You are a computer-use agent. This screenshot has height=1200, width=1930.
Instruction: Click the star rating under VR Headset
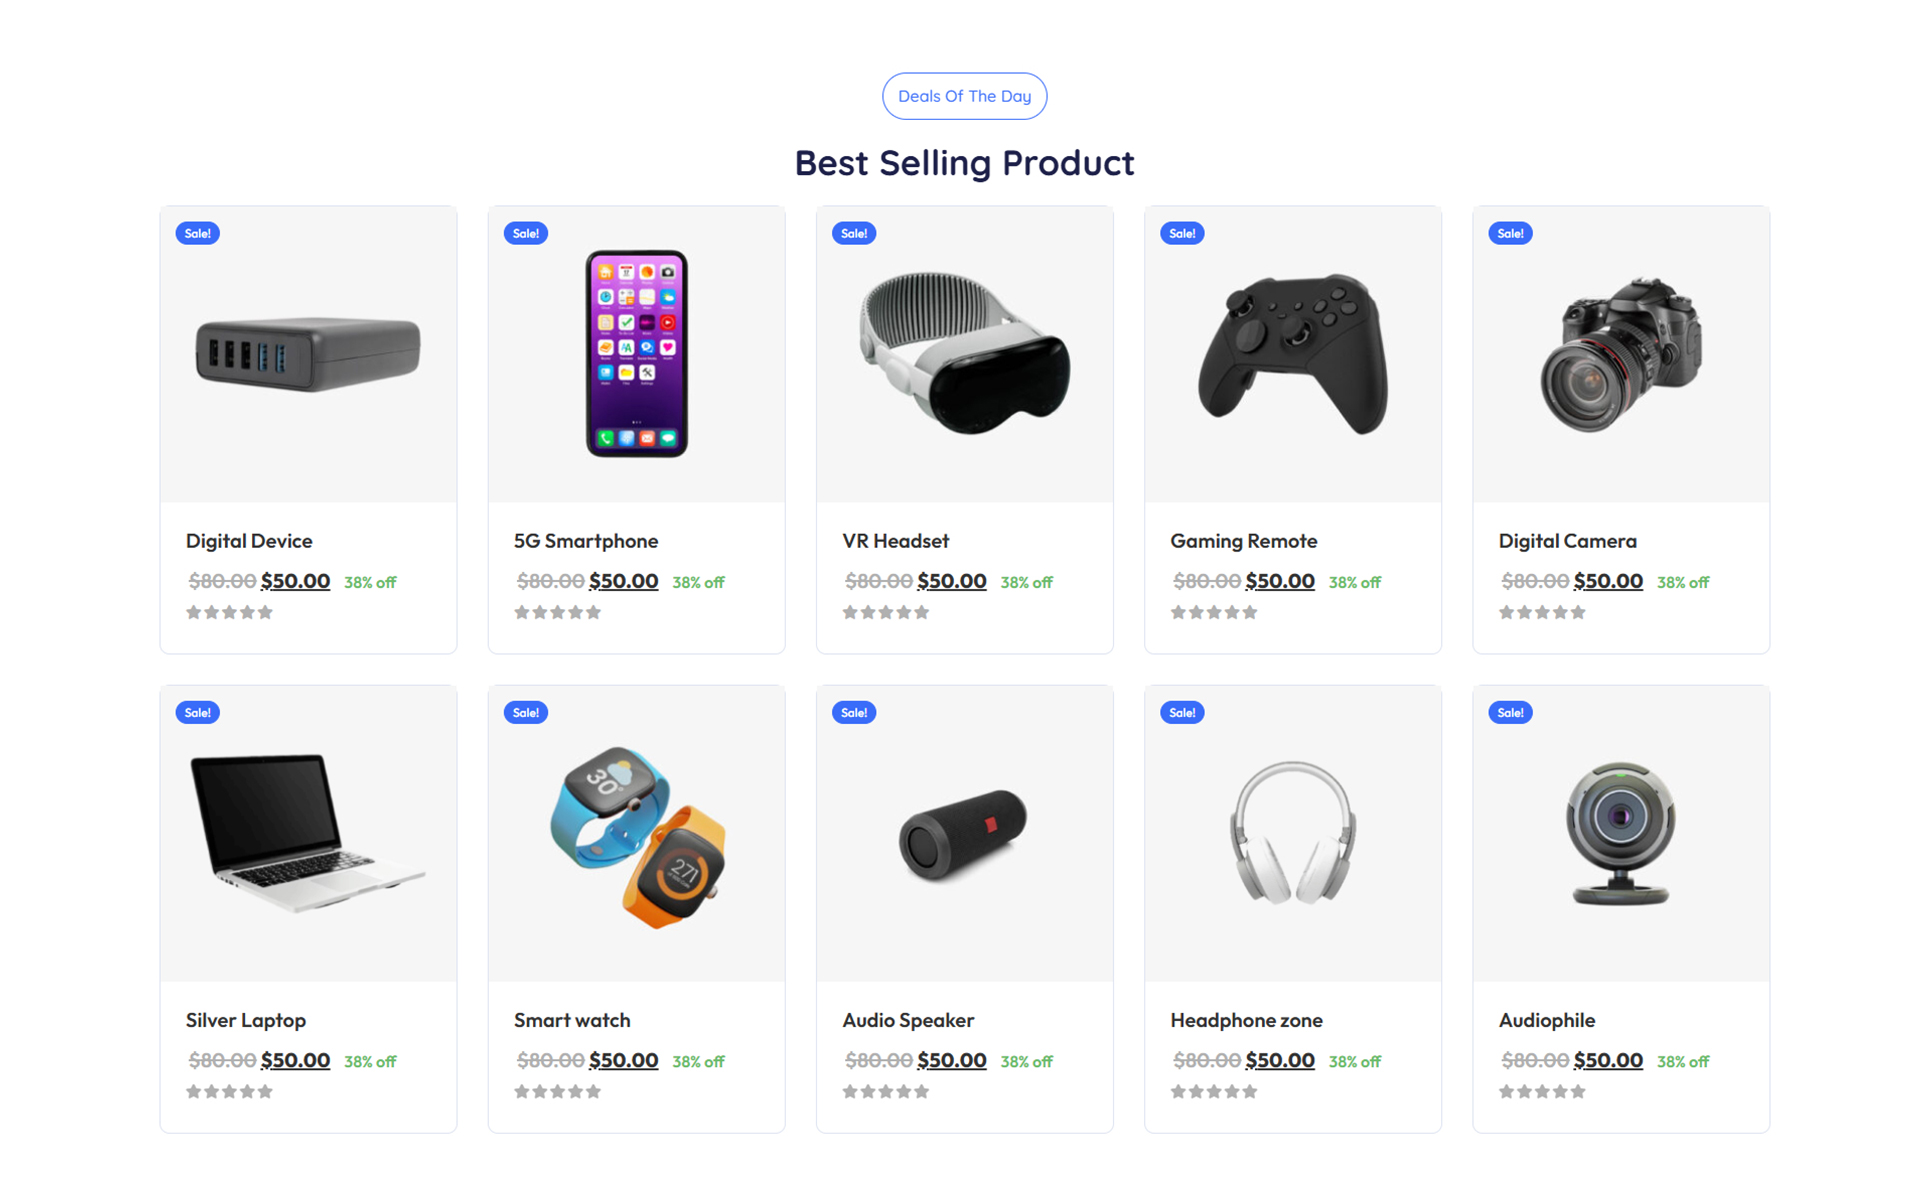click(886, 612)
